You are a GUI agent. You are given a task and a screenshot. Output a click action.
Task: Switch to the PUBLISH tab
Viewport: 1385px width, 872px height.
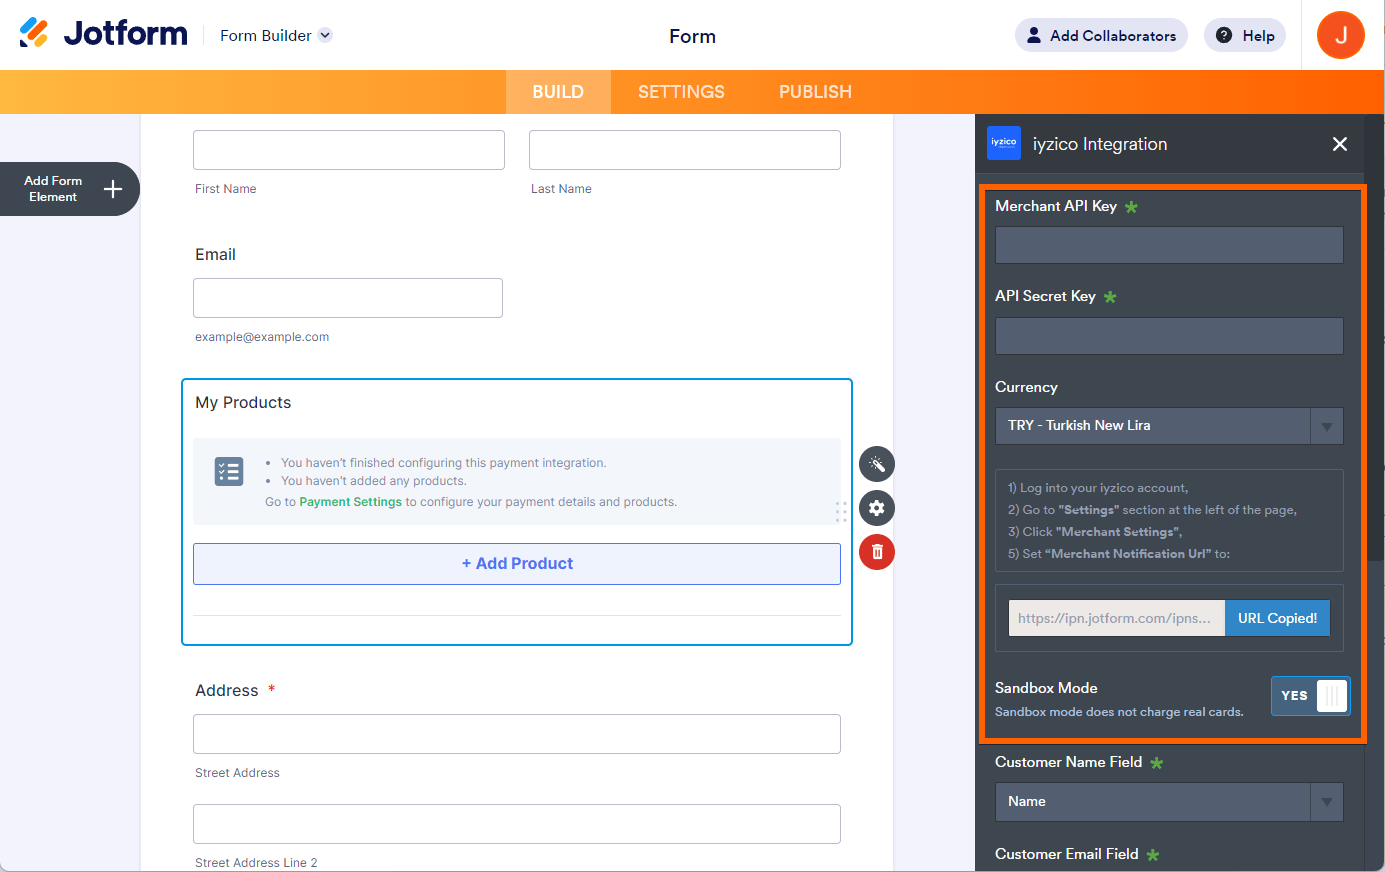(x=815, y=92)
